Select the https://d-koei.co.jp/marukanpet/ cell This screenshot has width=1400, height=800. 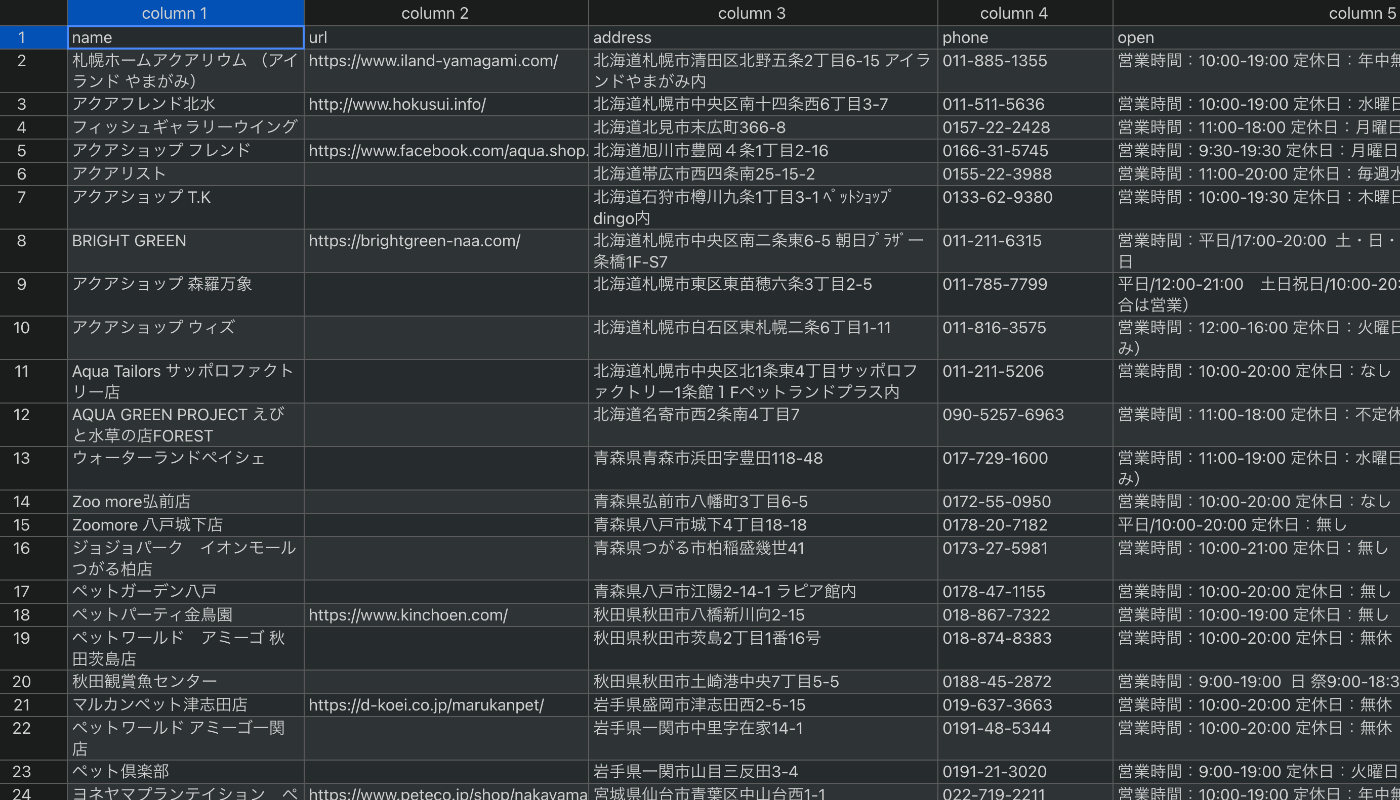coord(446,705)
